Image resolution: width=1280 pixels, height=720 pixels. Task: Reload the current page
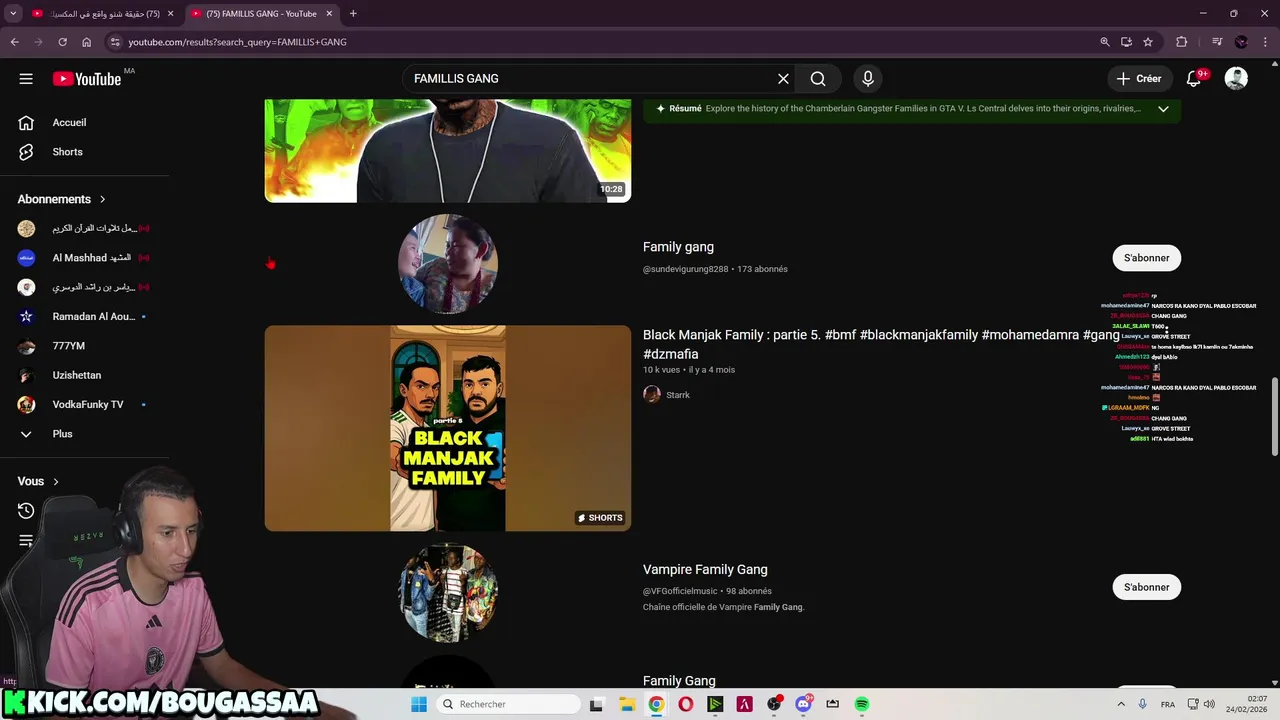[62, 42]
